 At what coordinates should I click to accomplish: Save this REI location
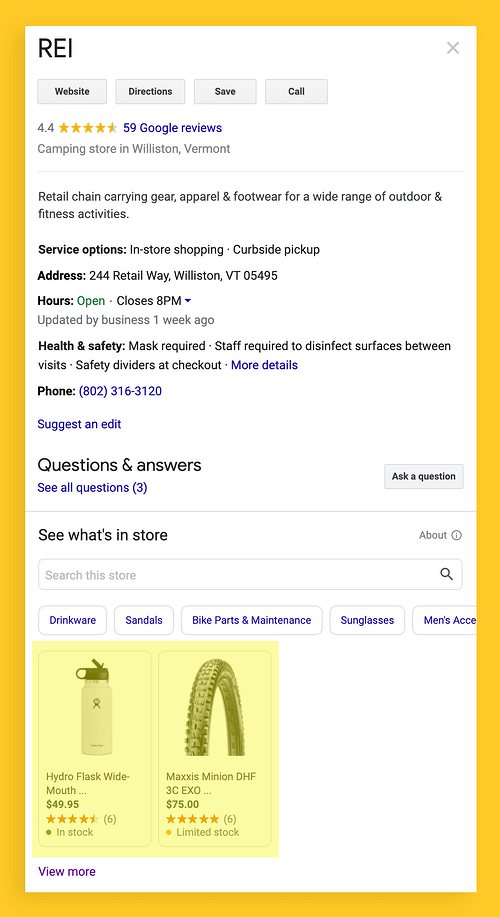[225, 92]
